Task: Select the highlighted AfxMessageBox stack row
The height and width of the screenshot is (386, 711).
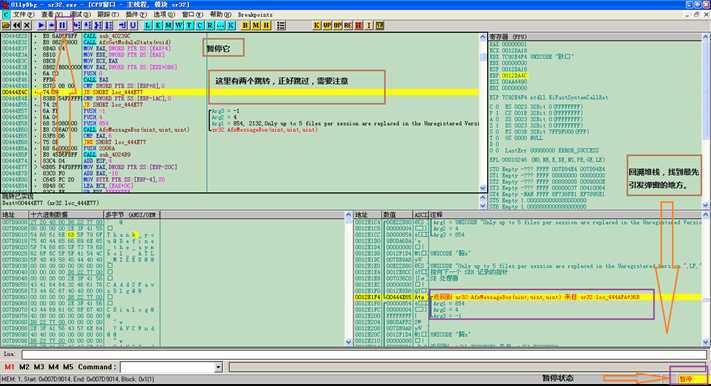Action: click(x=527, y=297)
